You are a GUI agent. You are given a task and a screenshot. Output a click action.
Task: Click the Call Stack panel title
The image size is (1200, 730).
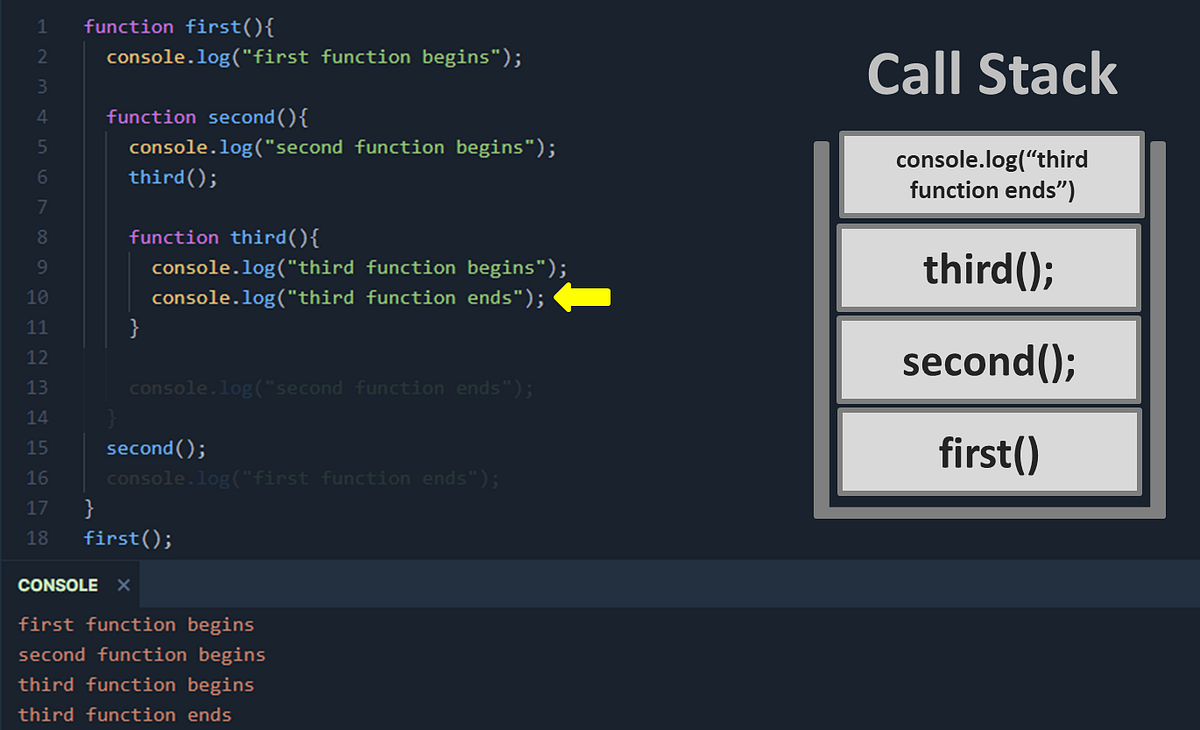pos(991,72)
